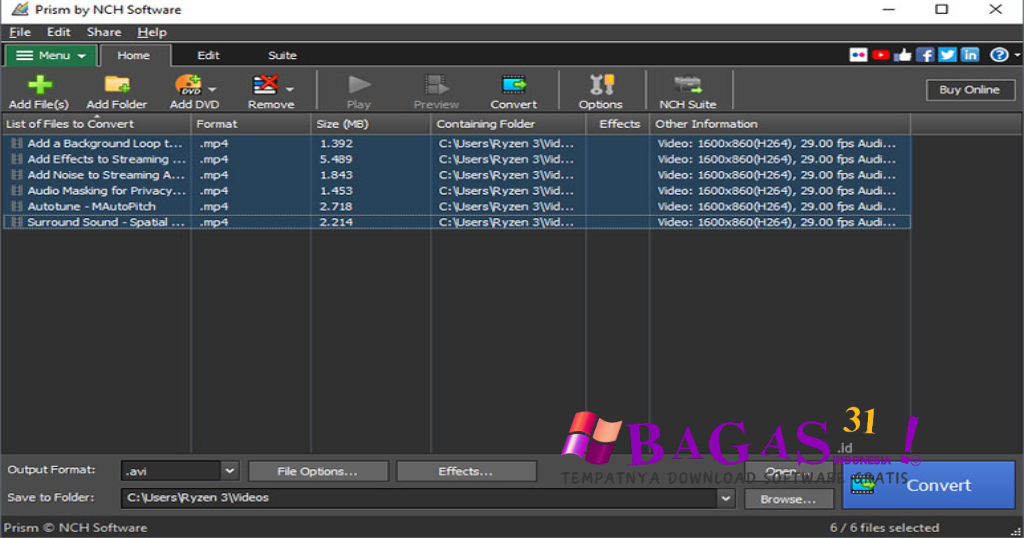The height and width of the screenshot is (538, 1024).
Task: Click file icon of Add a Background Loop row
Action: coord(17,143)
